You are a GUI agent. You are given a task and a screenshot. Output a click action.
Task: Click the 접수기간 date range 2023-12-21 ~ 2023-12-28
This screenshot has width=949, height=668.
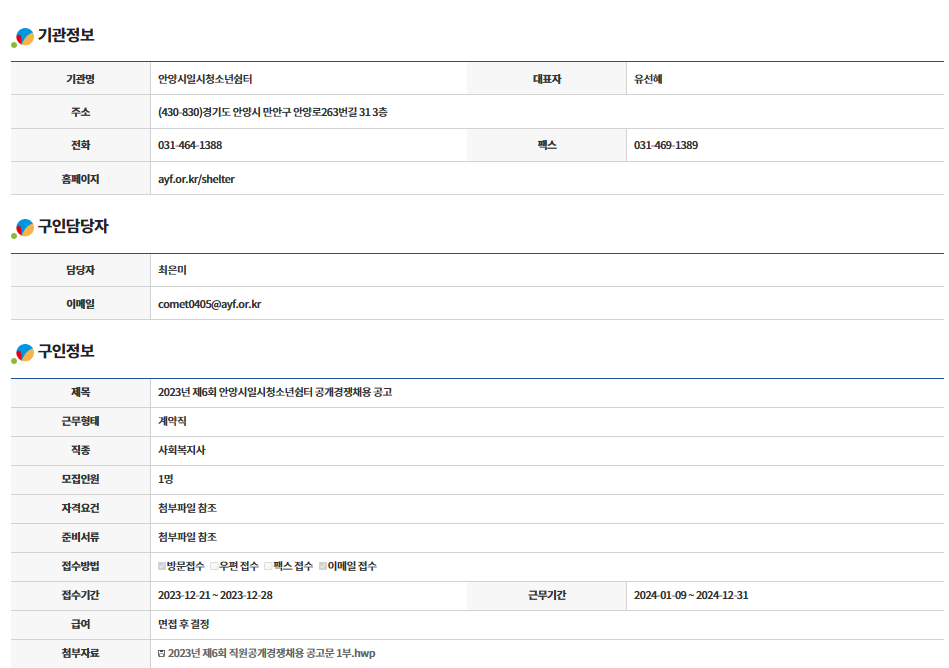tap(215, 596)
